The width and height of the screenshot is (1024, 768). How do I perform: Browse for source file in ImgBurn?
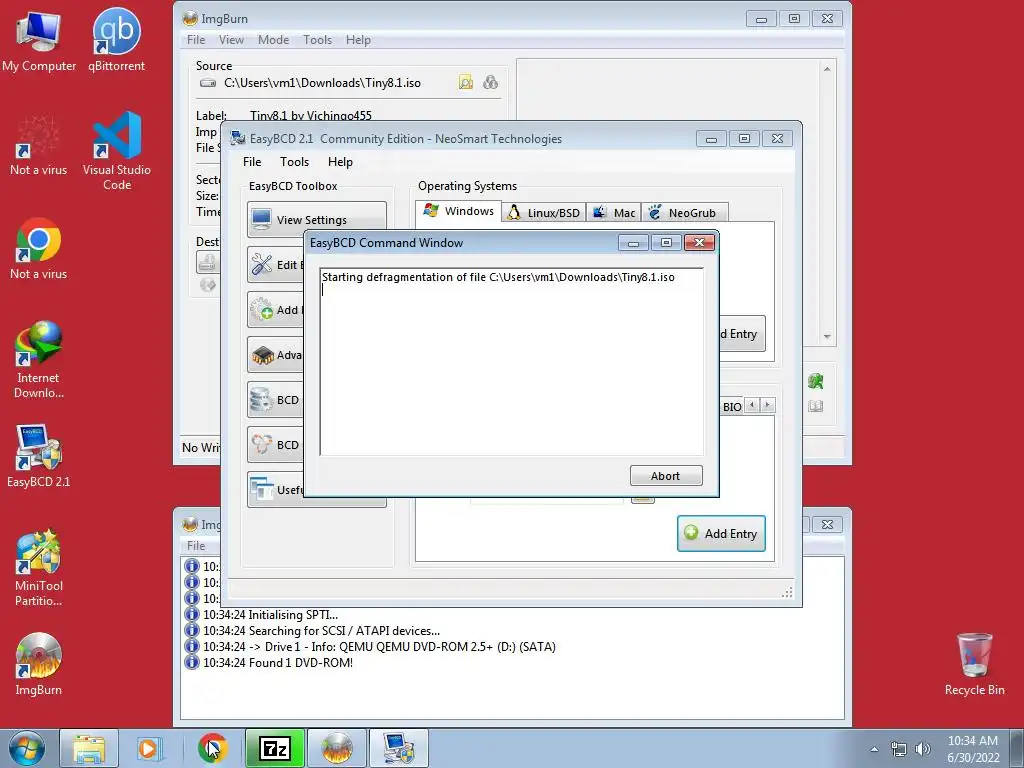click(x=466, y=82)
